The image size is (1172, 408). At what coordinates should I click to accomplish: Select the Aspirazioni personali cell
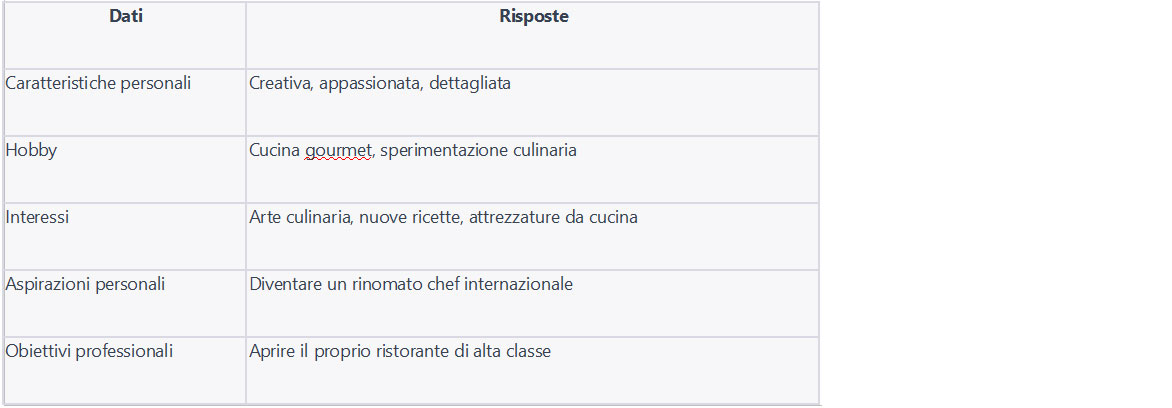point(126,303)
